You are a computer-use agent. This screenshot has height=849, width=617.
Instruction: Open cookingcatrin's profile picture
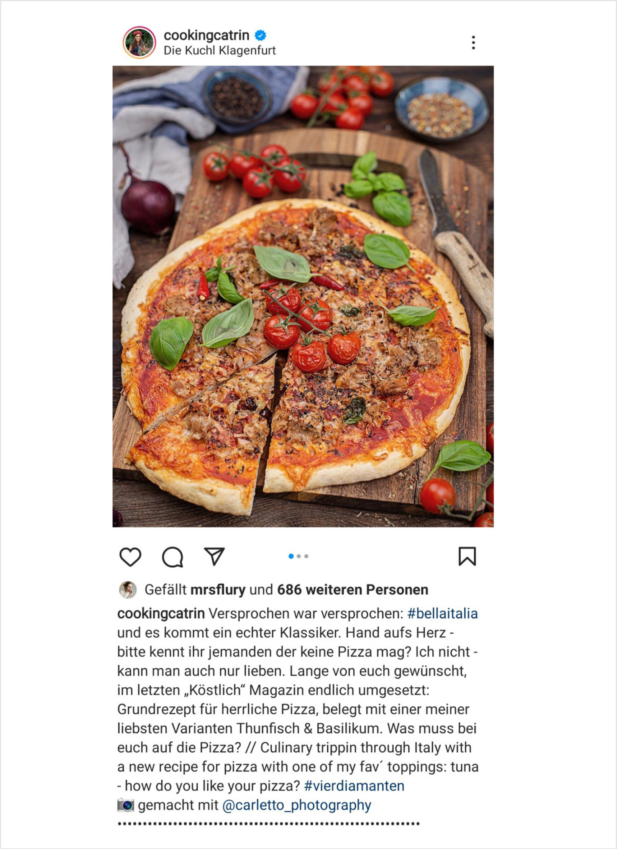(139, 42)
